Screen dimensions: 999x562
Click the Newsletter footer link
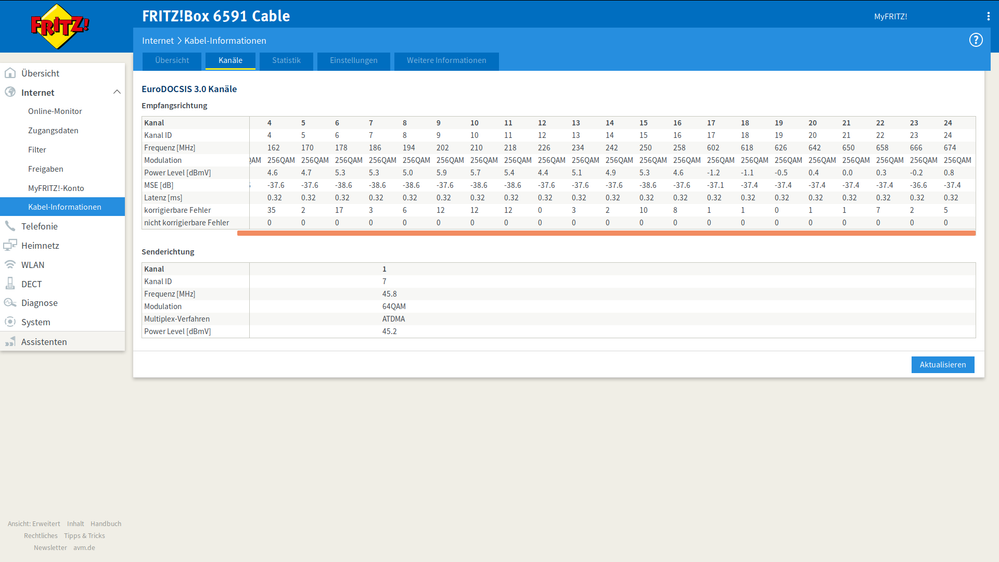[50, 548]
